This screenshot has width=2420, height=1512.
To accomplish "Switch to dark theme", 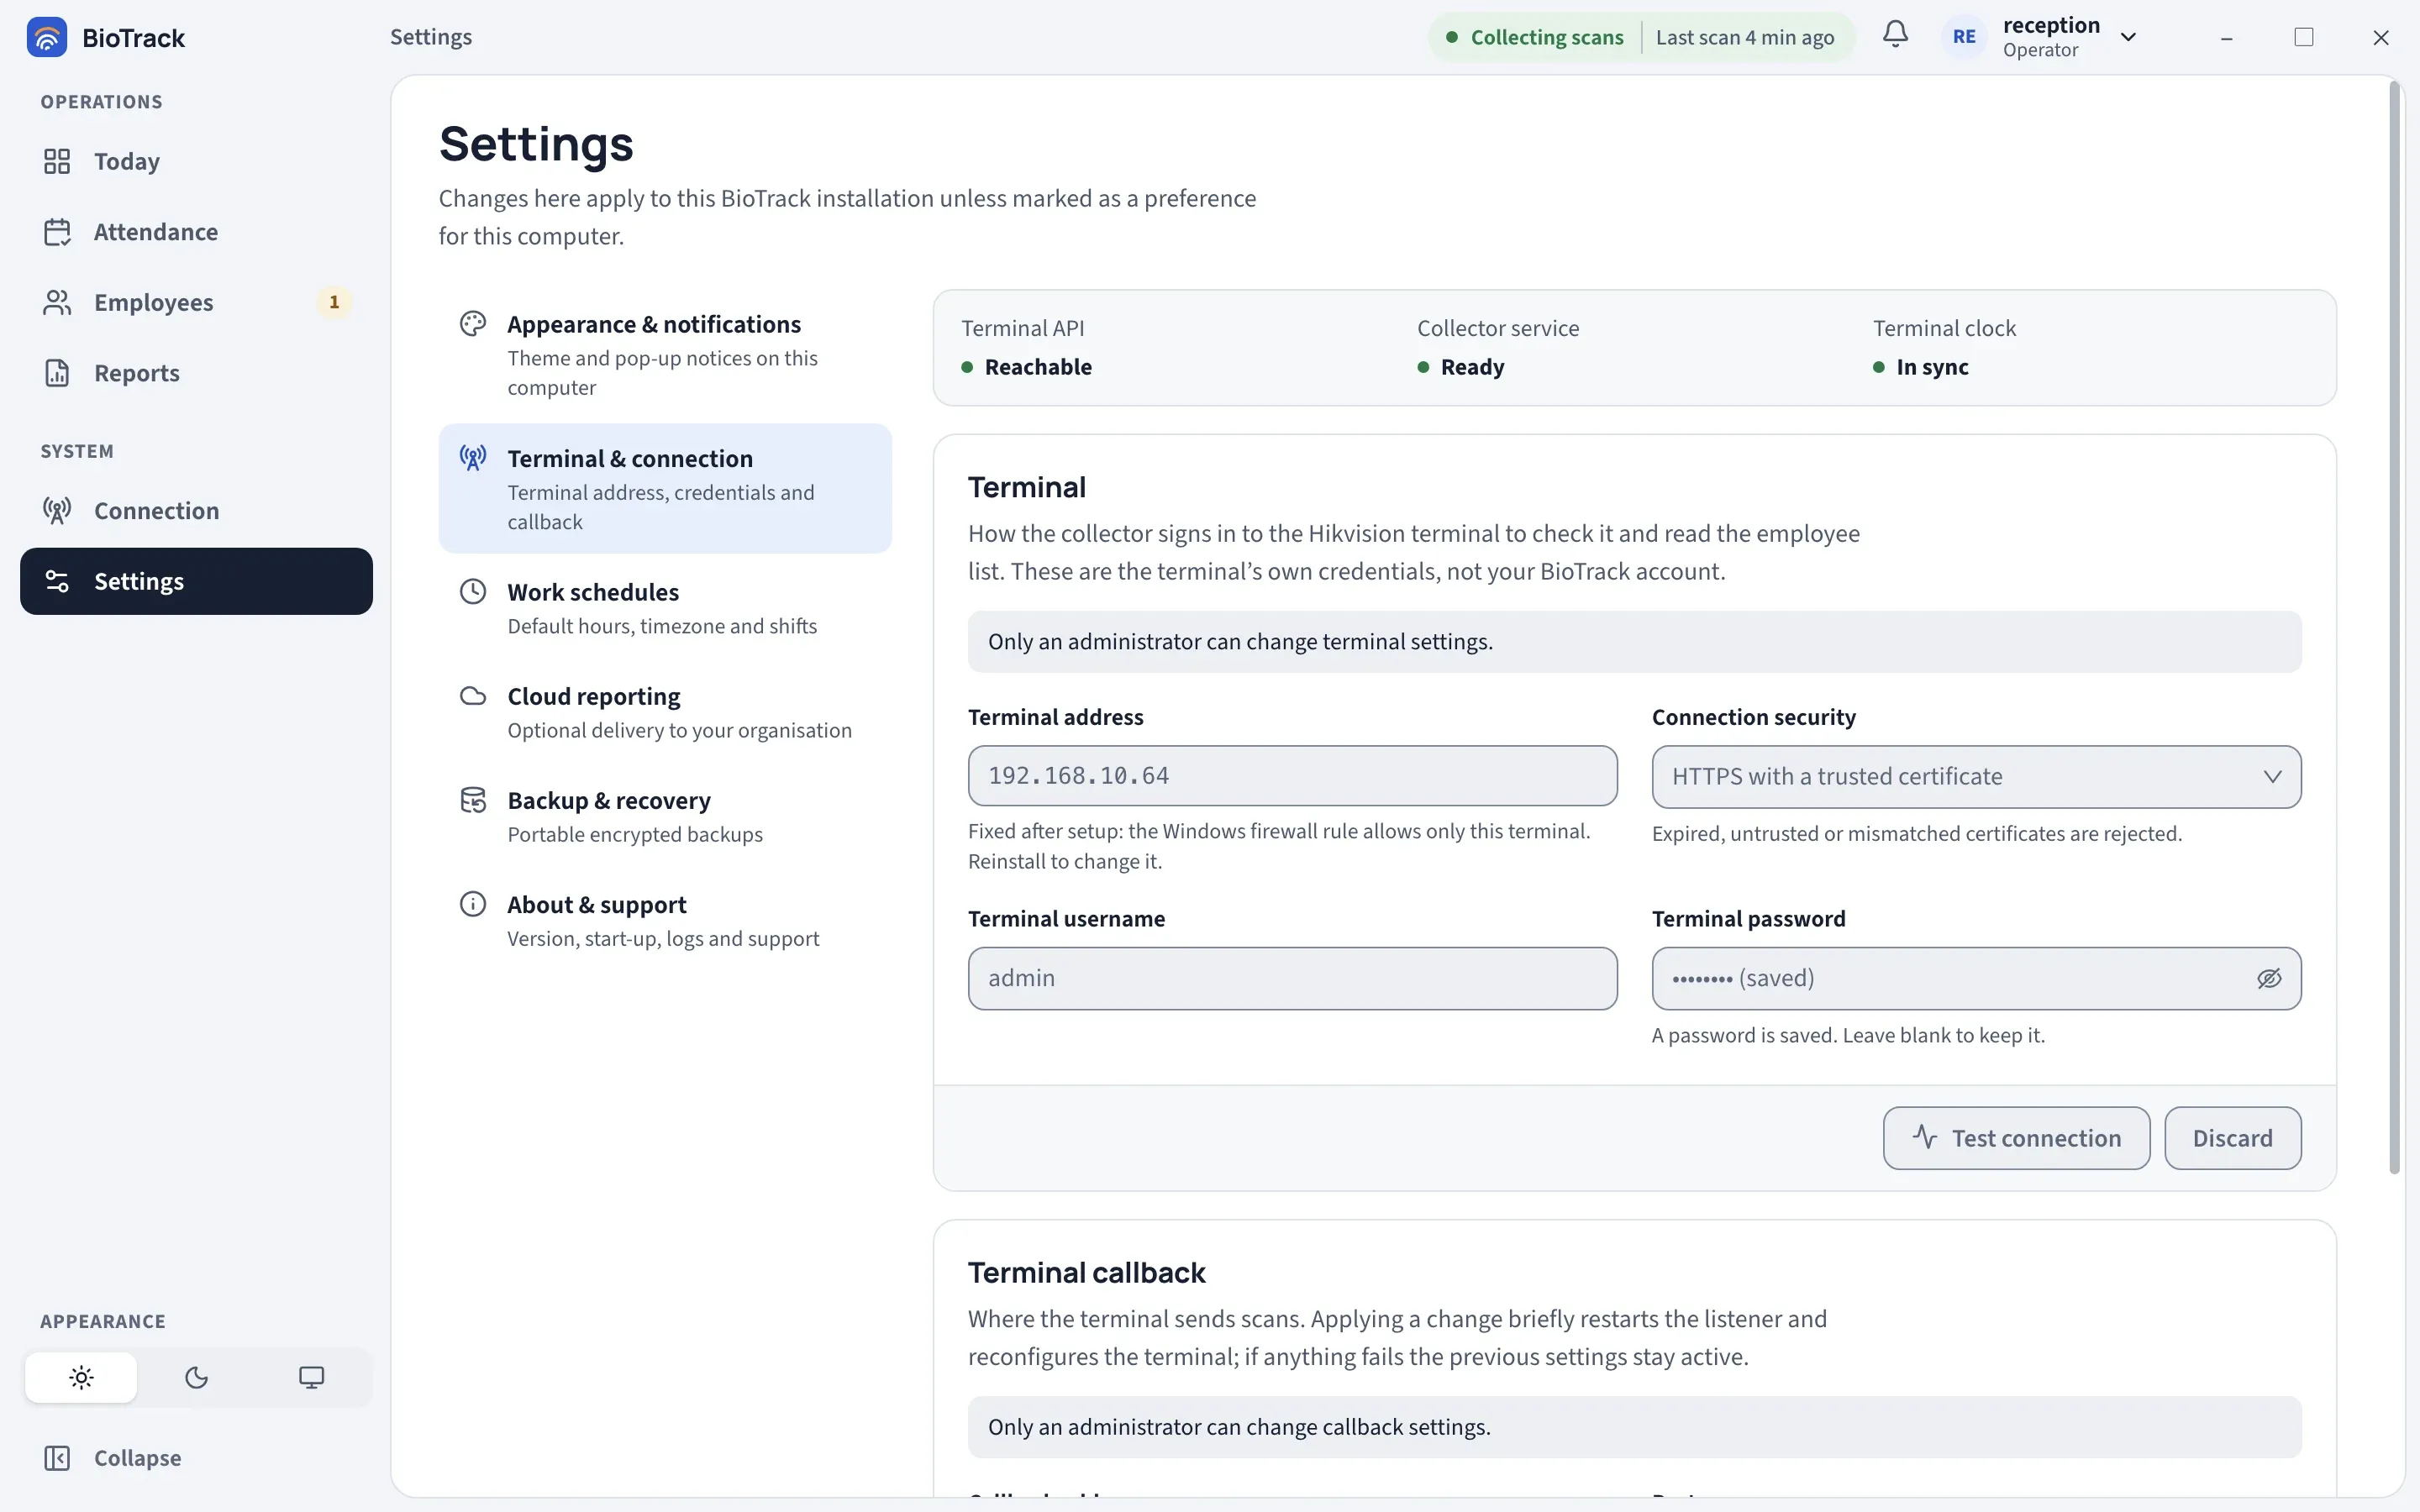I will pyautogui.click(x=196, y=1377).
